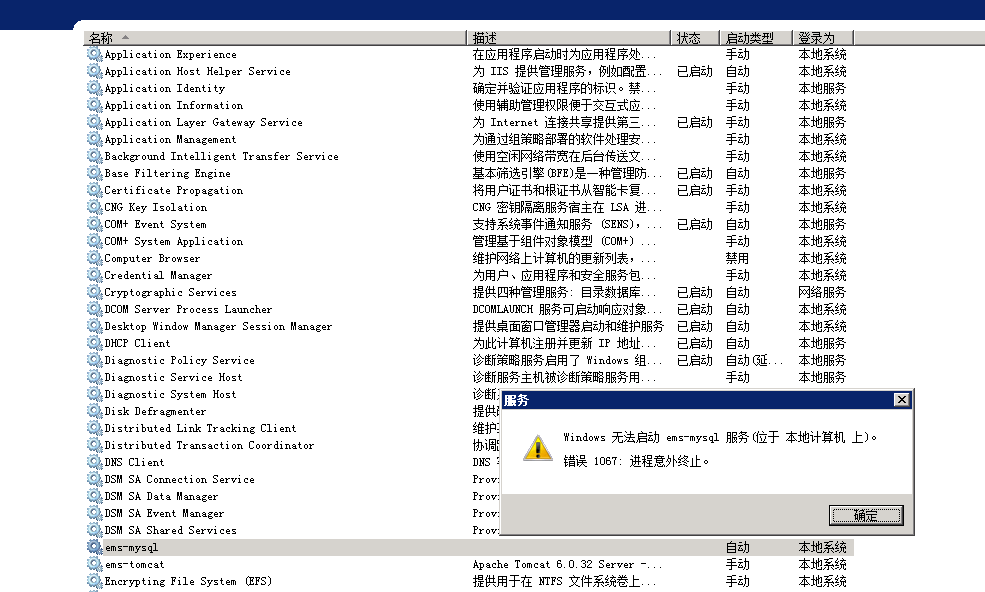Select the Distributed Link Tracking Client row
The image size is (985, 592).
pos(292,428)
